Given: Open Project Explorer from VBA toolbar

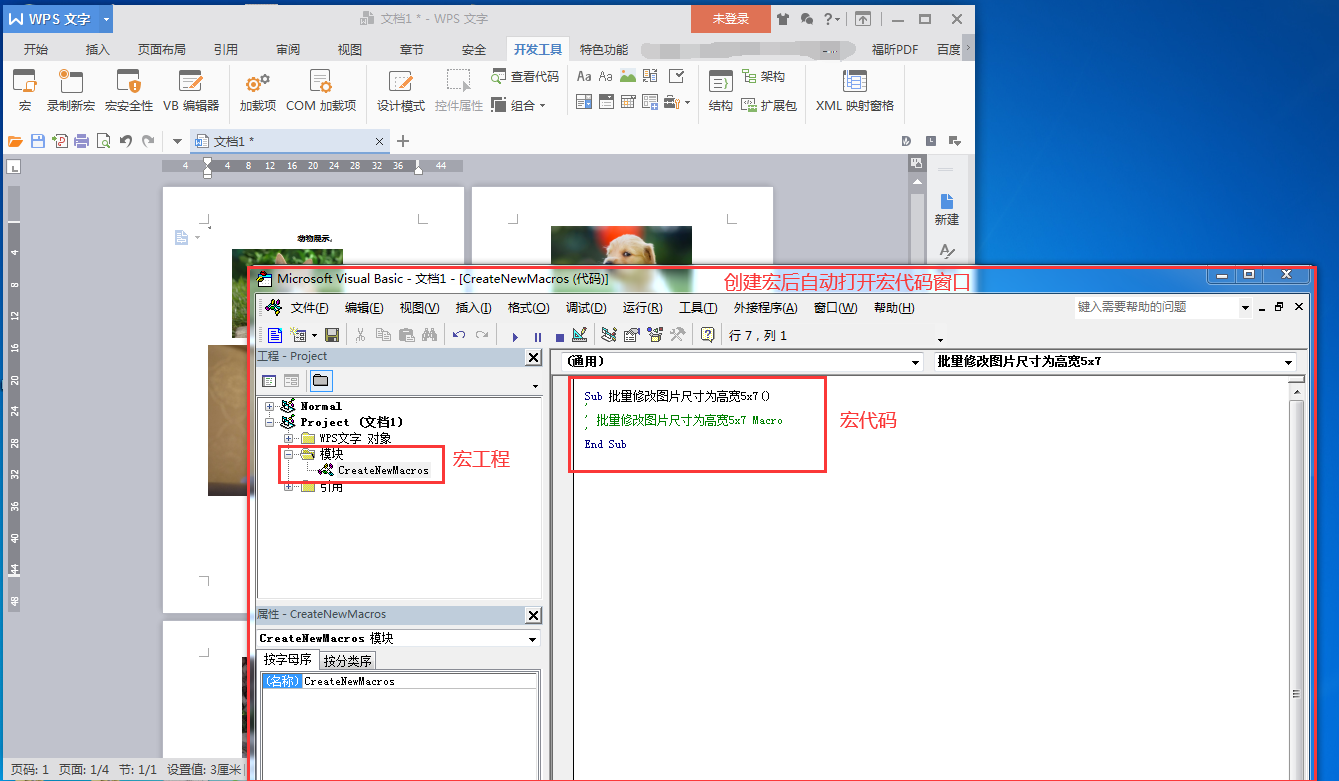Looking at the screenshot, I should pyautogui.click(x=609, y=335).
